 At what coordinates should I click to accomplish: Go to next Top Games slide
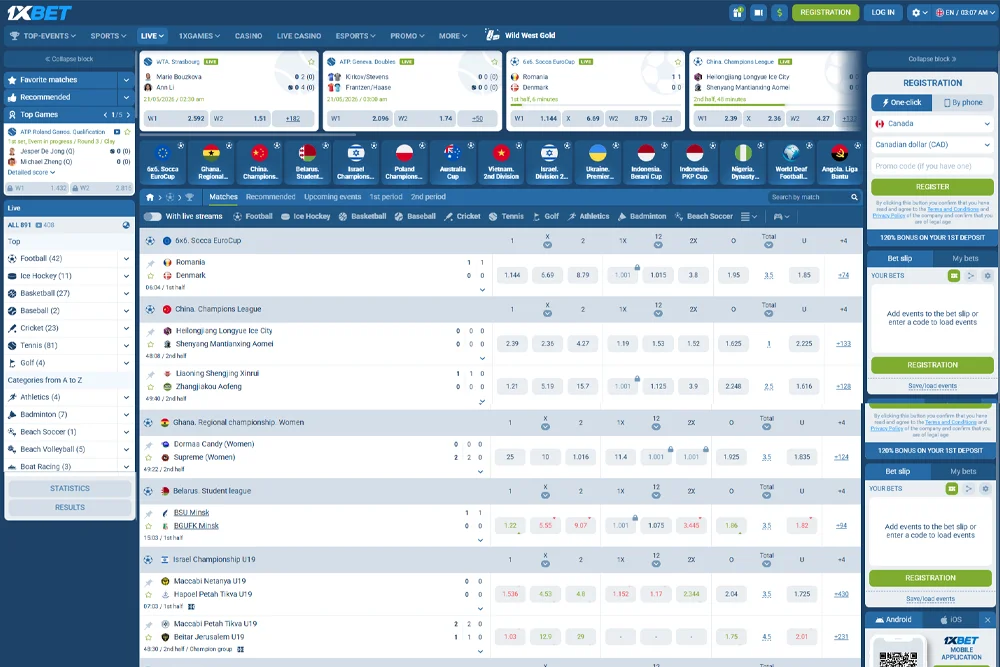click(128, 115)
